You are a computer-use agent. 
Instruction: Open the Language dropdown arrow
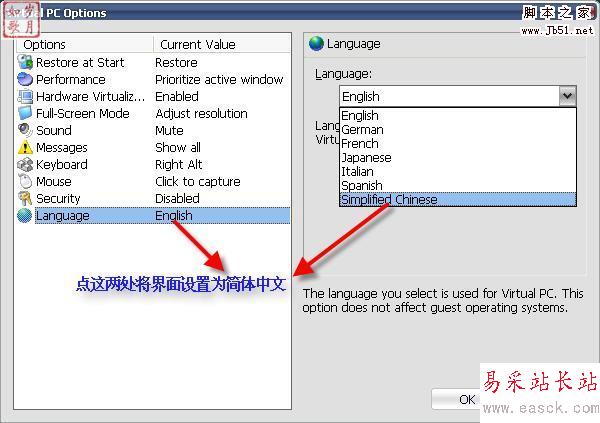point(567,96)
